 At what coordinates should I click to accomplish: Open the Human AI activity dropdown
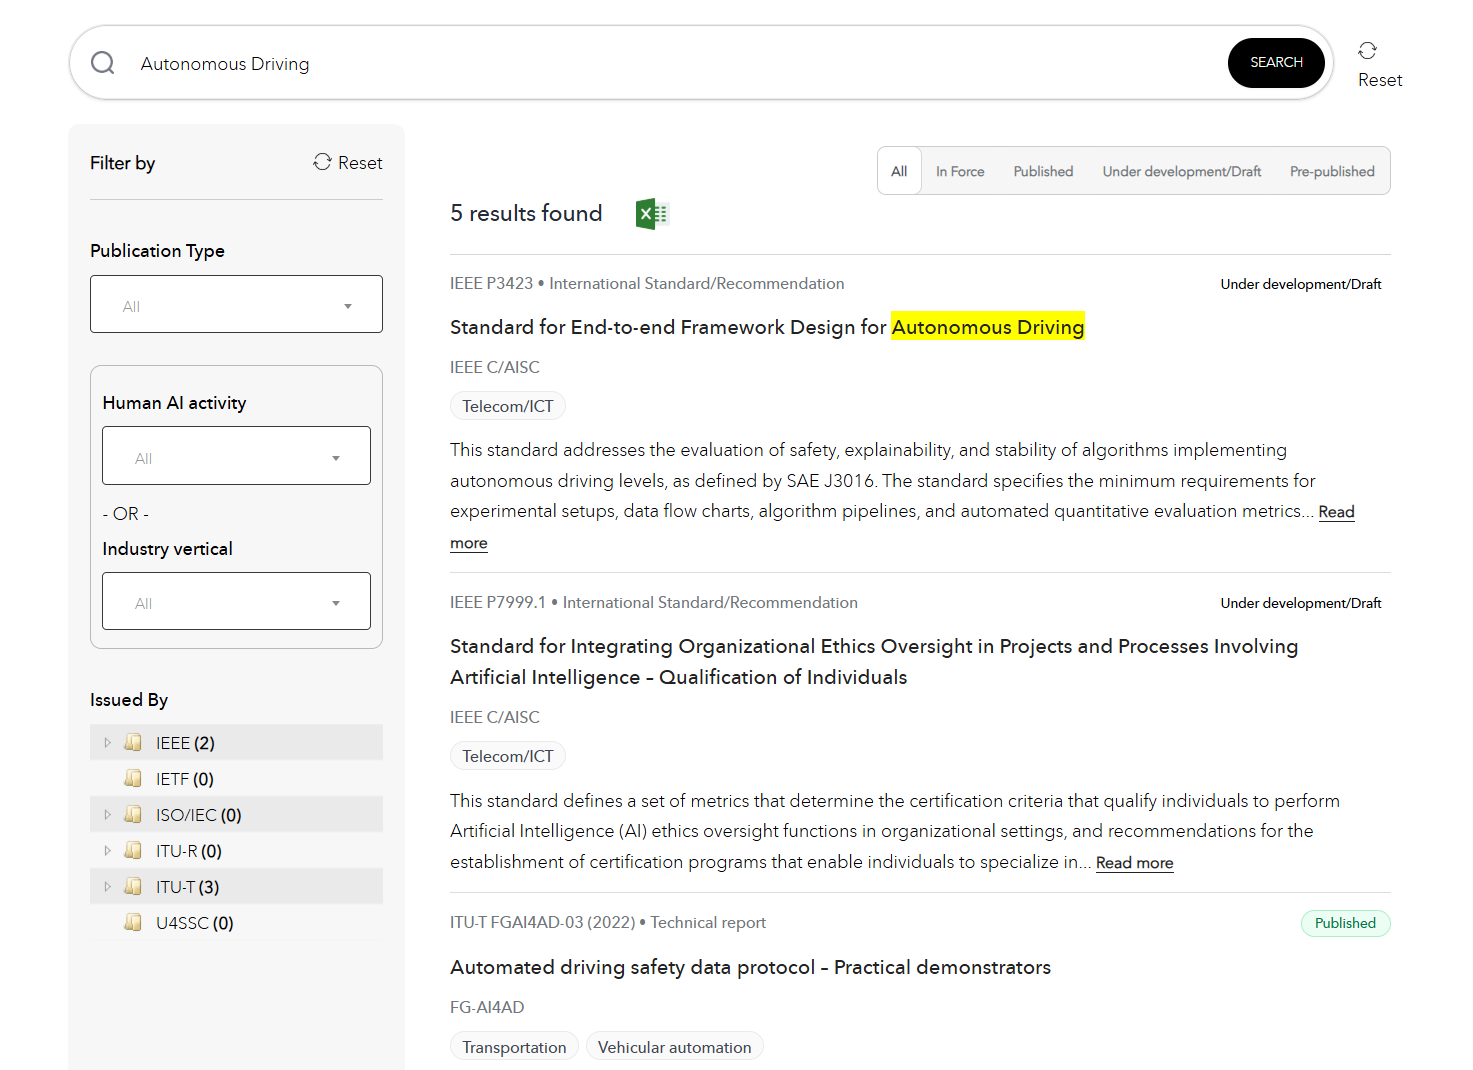[236, 456]
